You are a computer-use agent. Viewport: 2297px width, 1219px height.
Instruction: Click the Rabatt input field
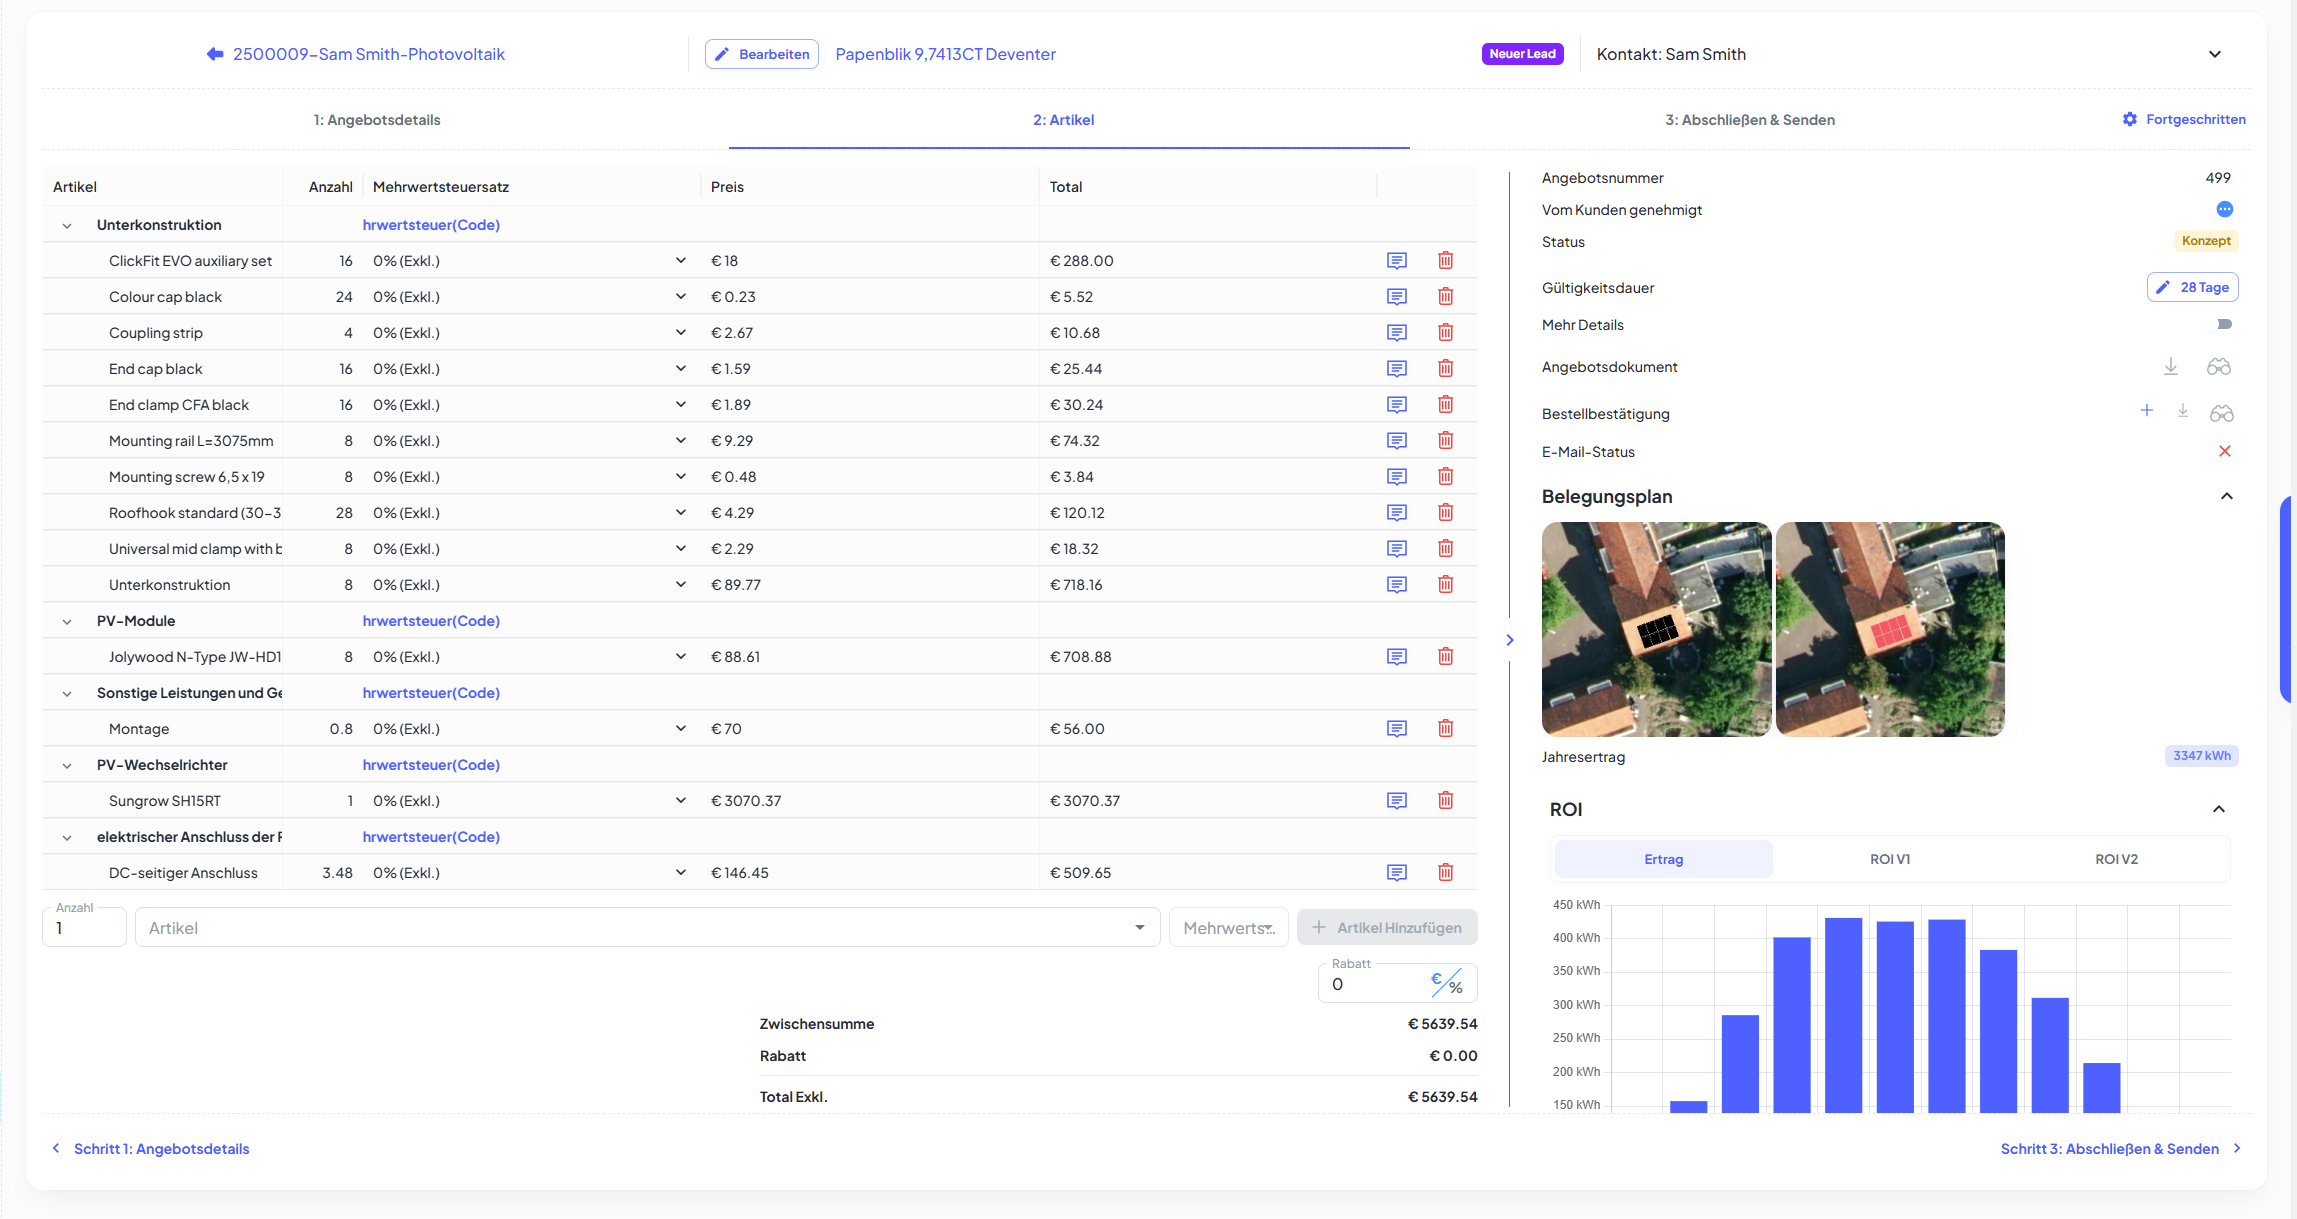click(x=1374, y=983)
